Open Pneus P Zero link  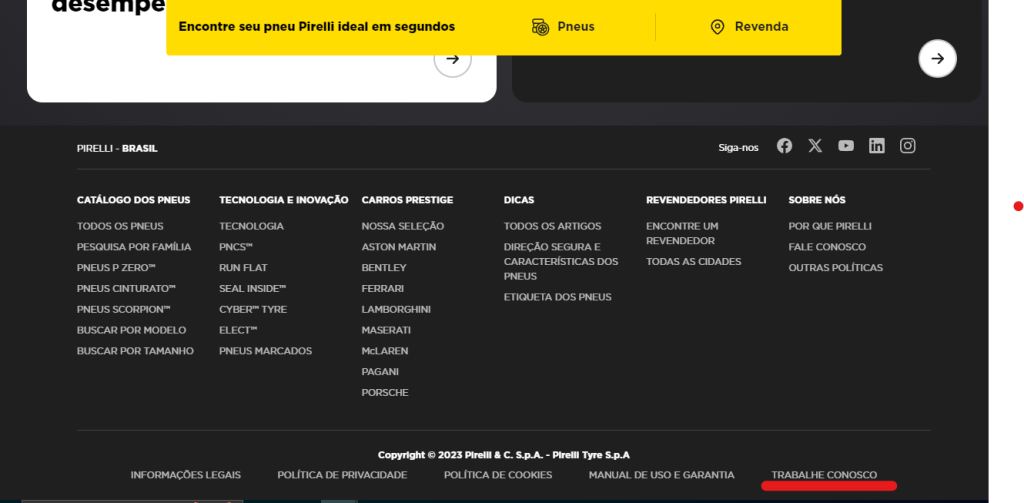[116, 268]
